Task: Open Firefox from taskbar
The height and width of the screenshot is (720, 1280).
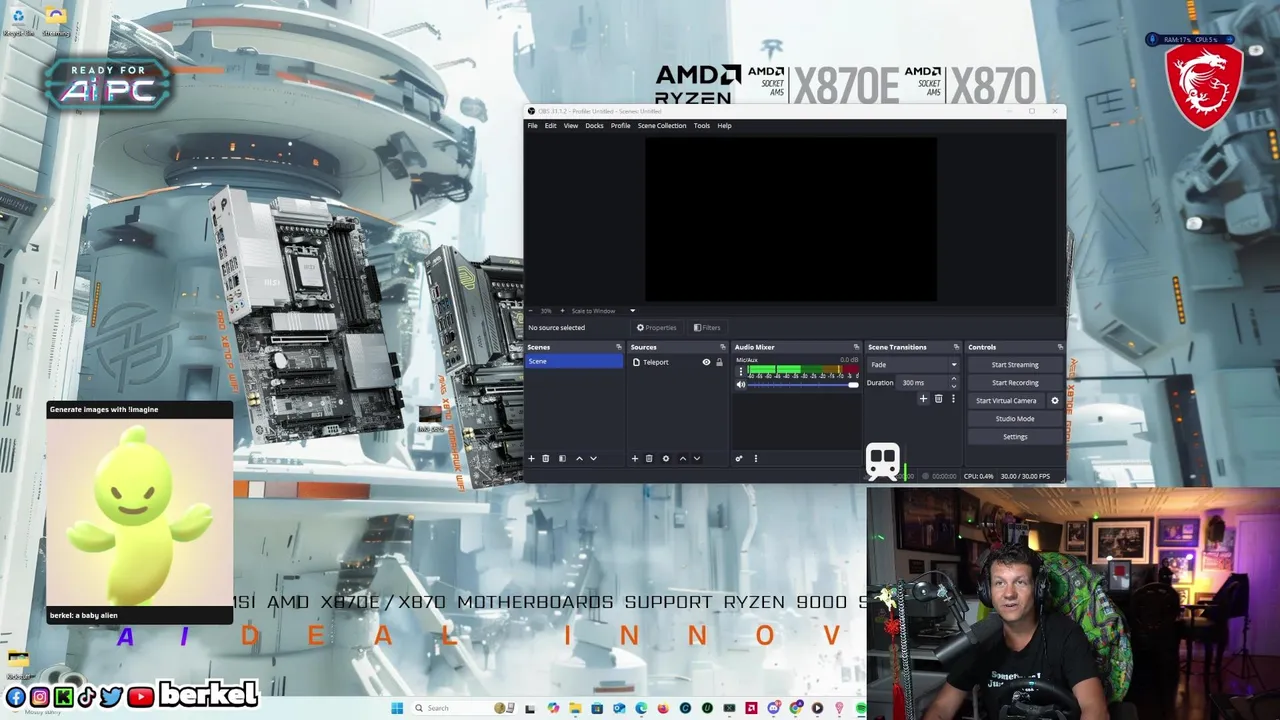Action: pos(663,708)
